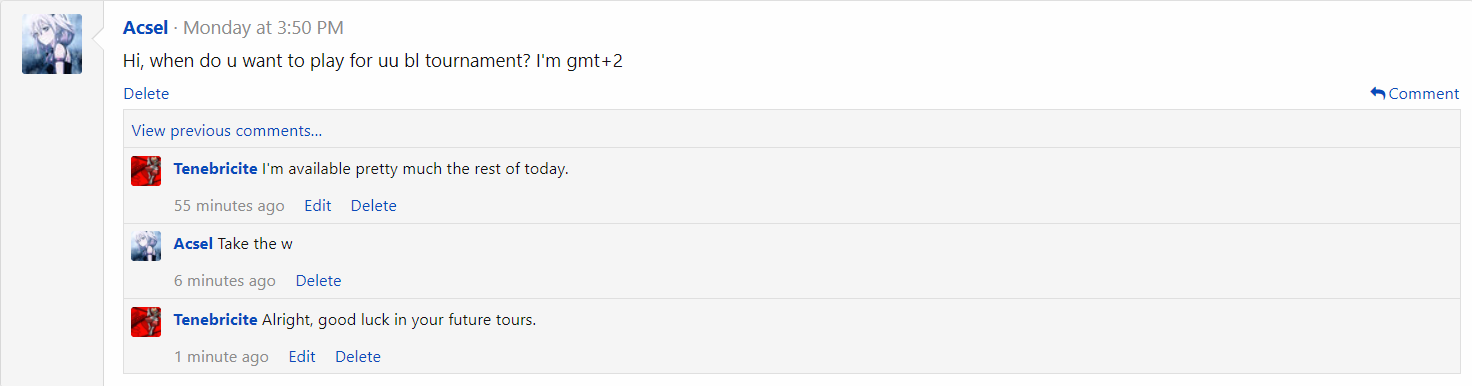Delete the 'Take the w' comment
1472x386 pixels.
(319, 281)
